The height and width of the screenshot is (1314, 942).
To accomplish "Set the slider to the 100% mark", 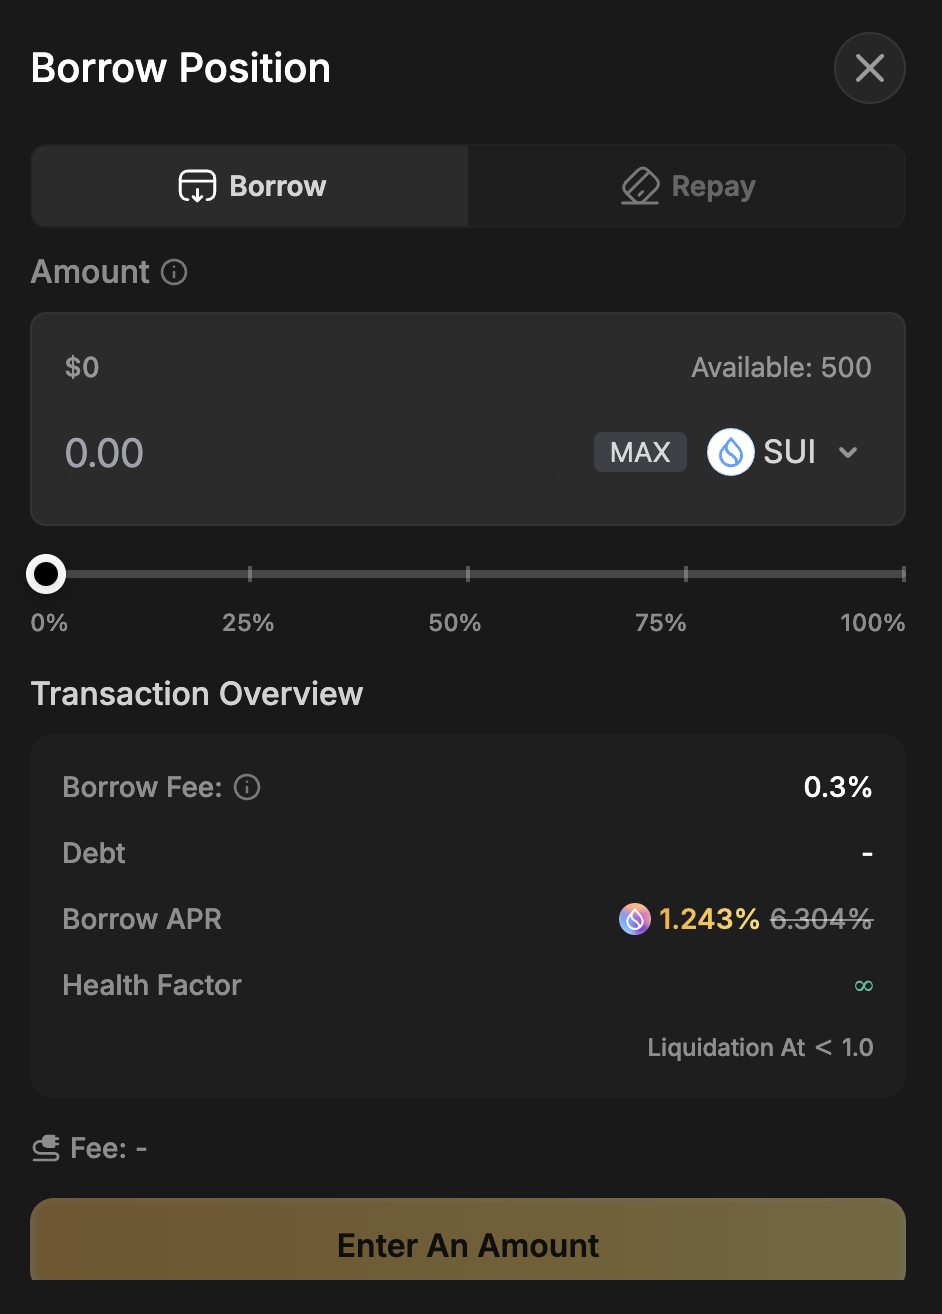I will 902,574.
